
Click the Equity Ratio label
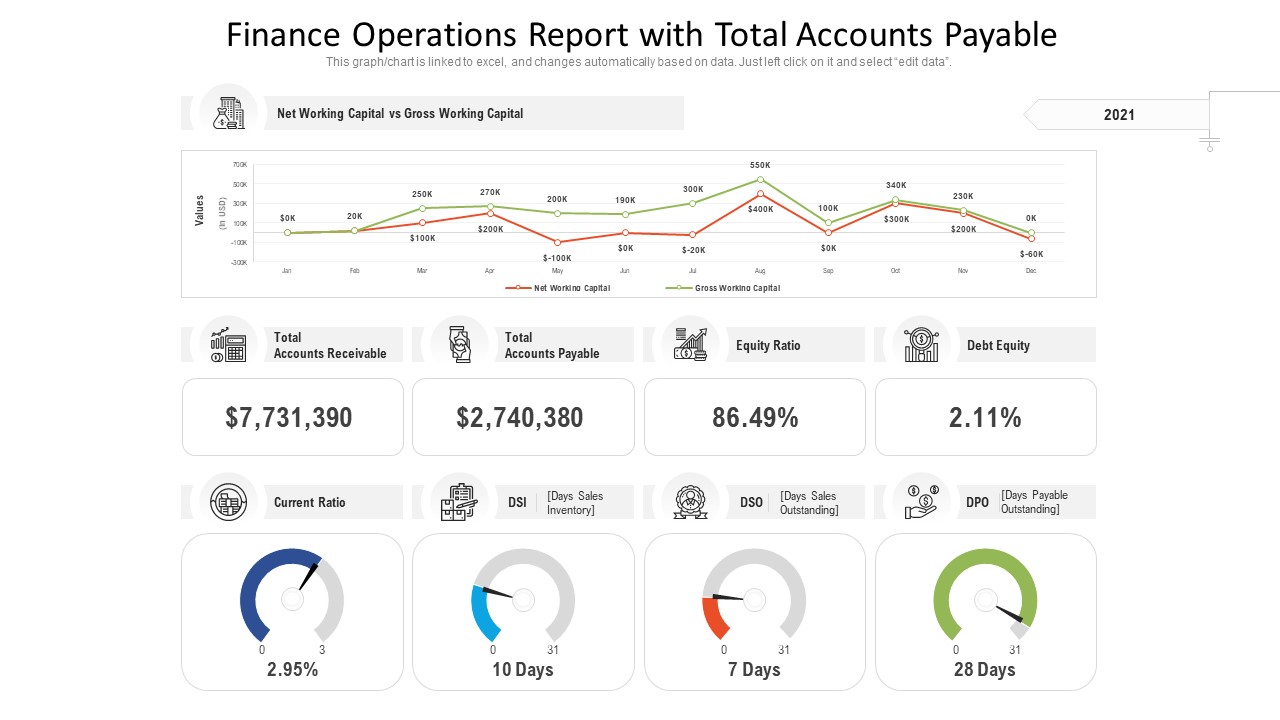[768, 345]
